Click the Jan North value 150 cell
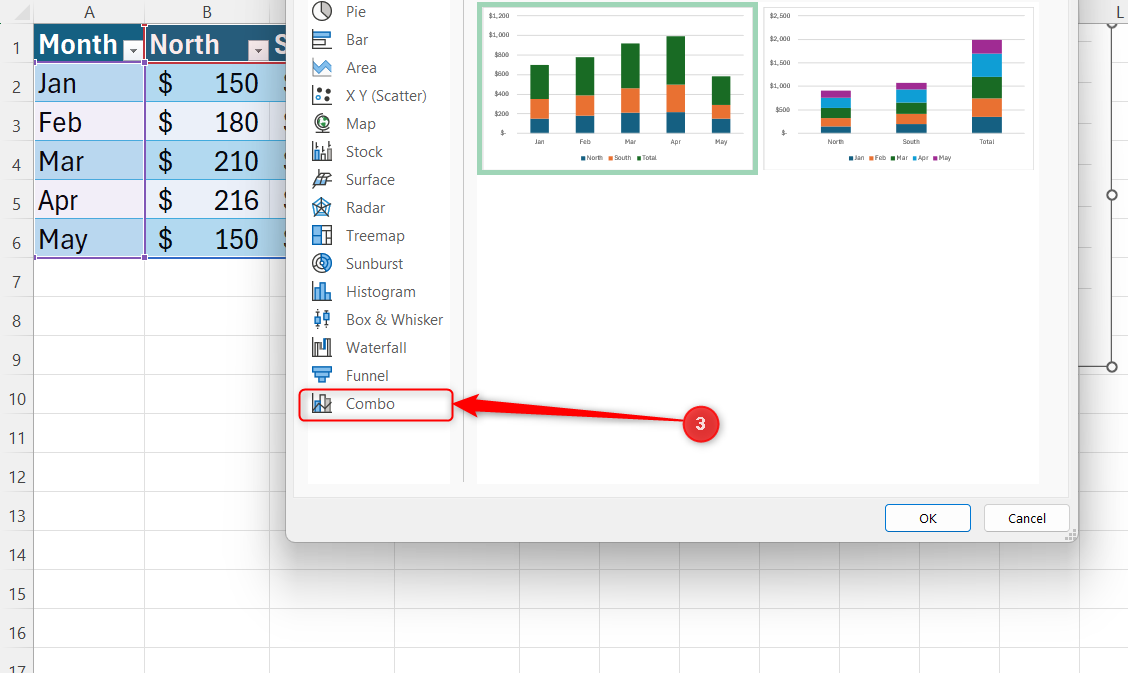This screenshot has height=673, width=1128. click(207, 83)
